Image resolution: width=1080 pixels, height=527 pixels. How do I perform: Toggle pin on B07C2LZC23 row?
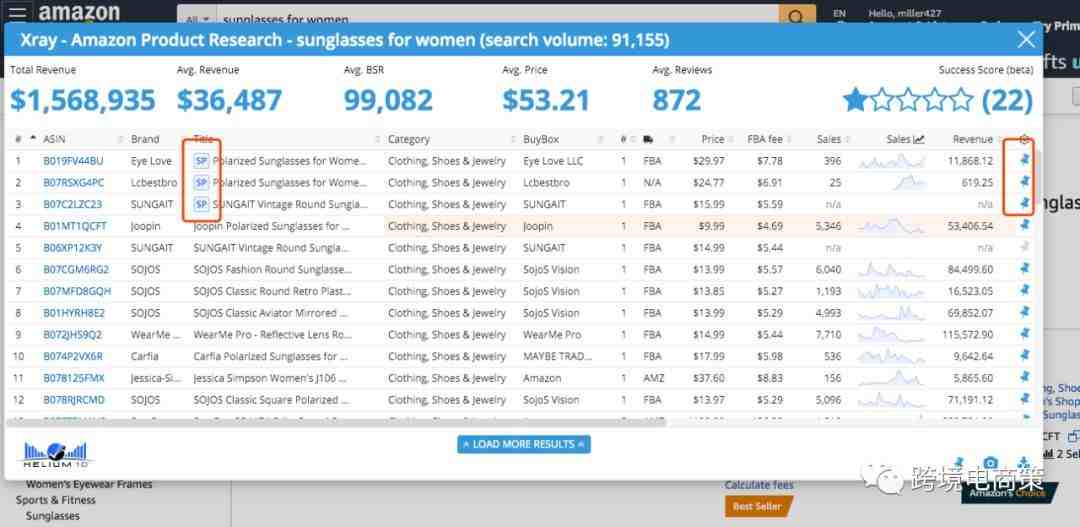coord(1024,204)
